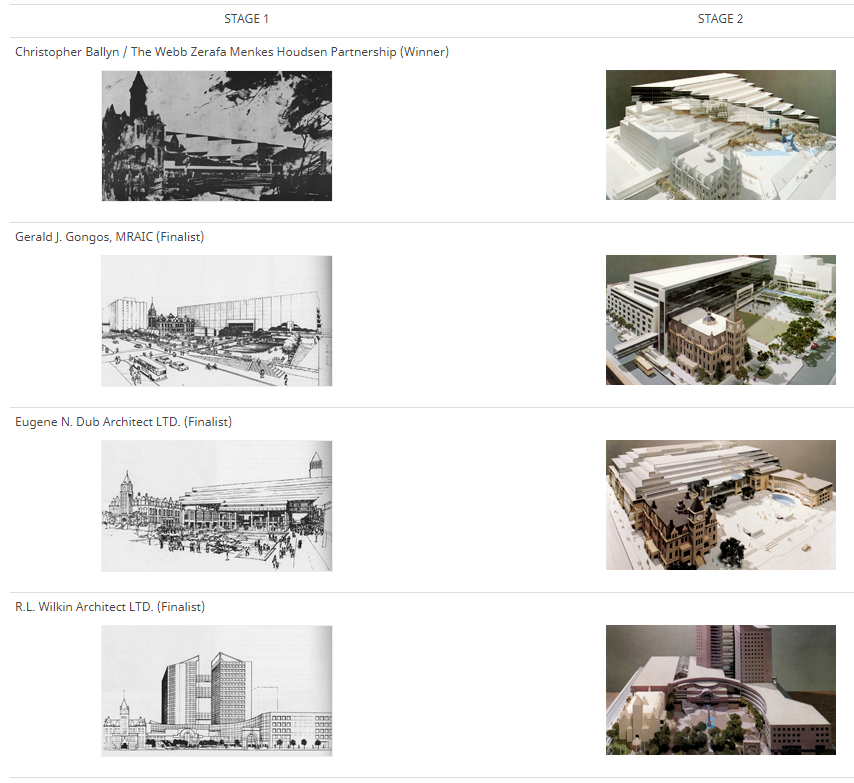
Task: Click the STAGE 1 column header
Action: pyautogui.click(x=246, y=19)
